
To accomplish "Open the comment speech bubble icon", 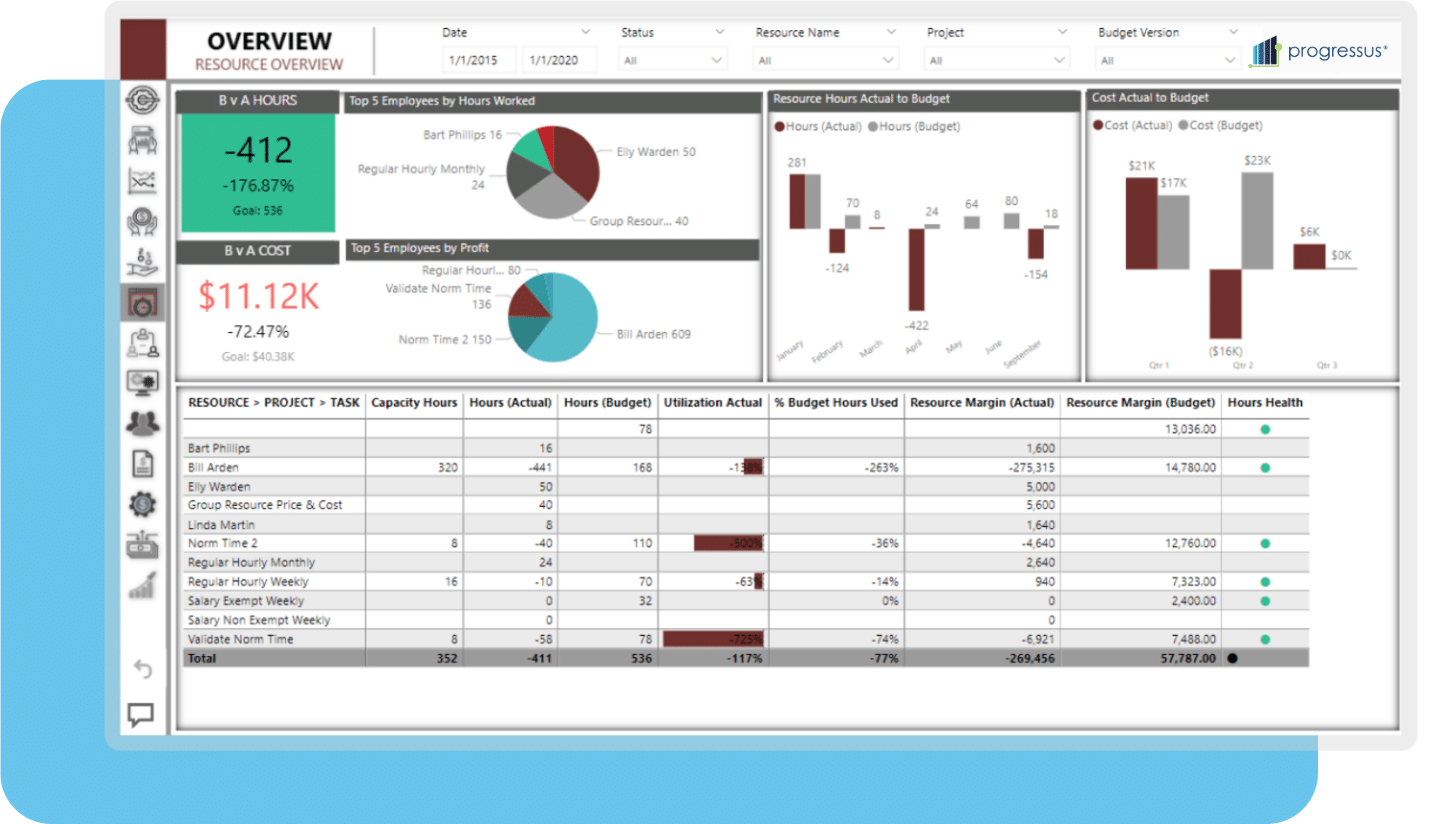I will point(141,715).
